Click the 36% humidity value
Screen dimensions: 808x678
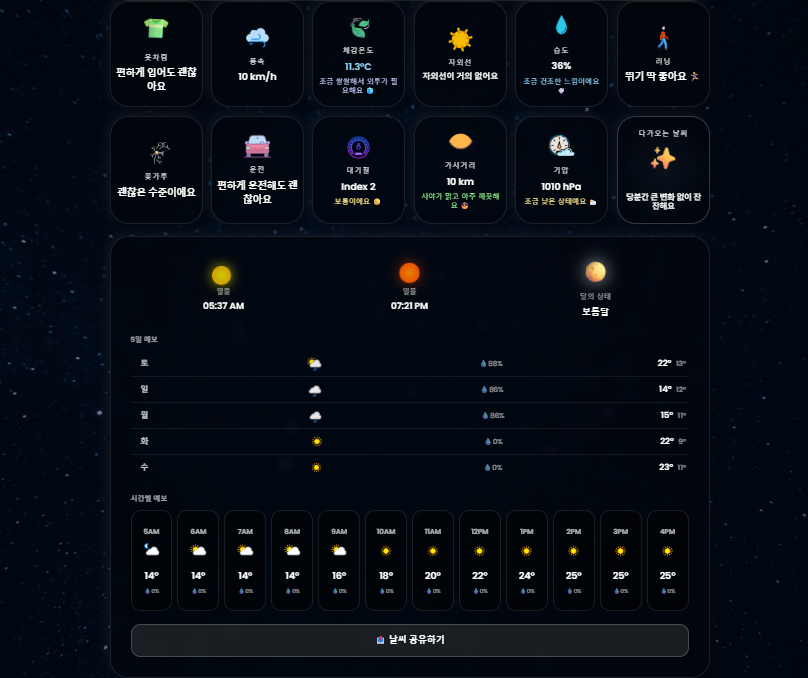[x=561, y=65]
